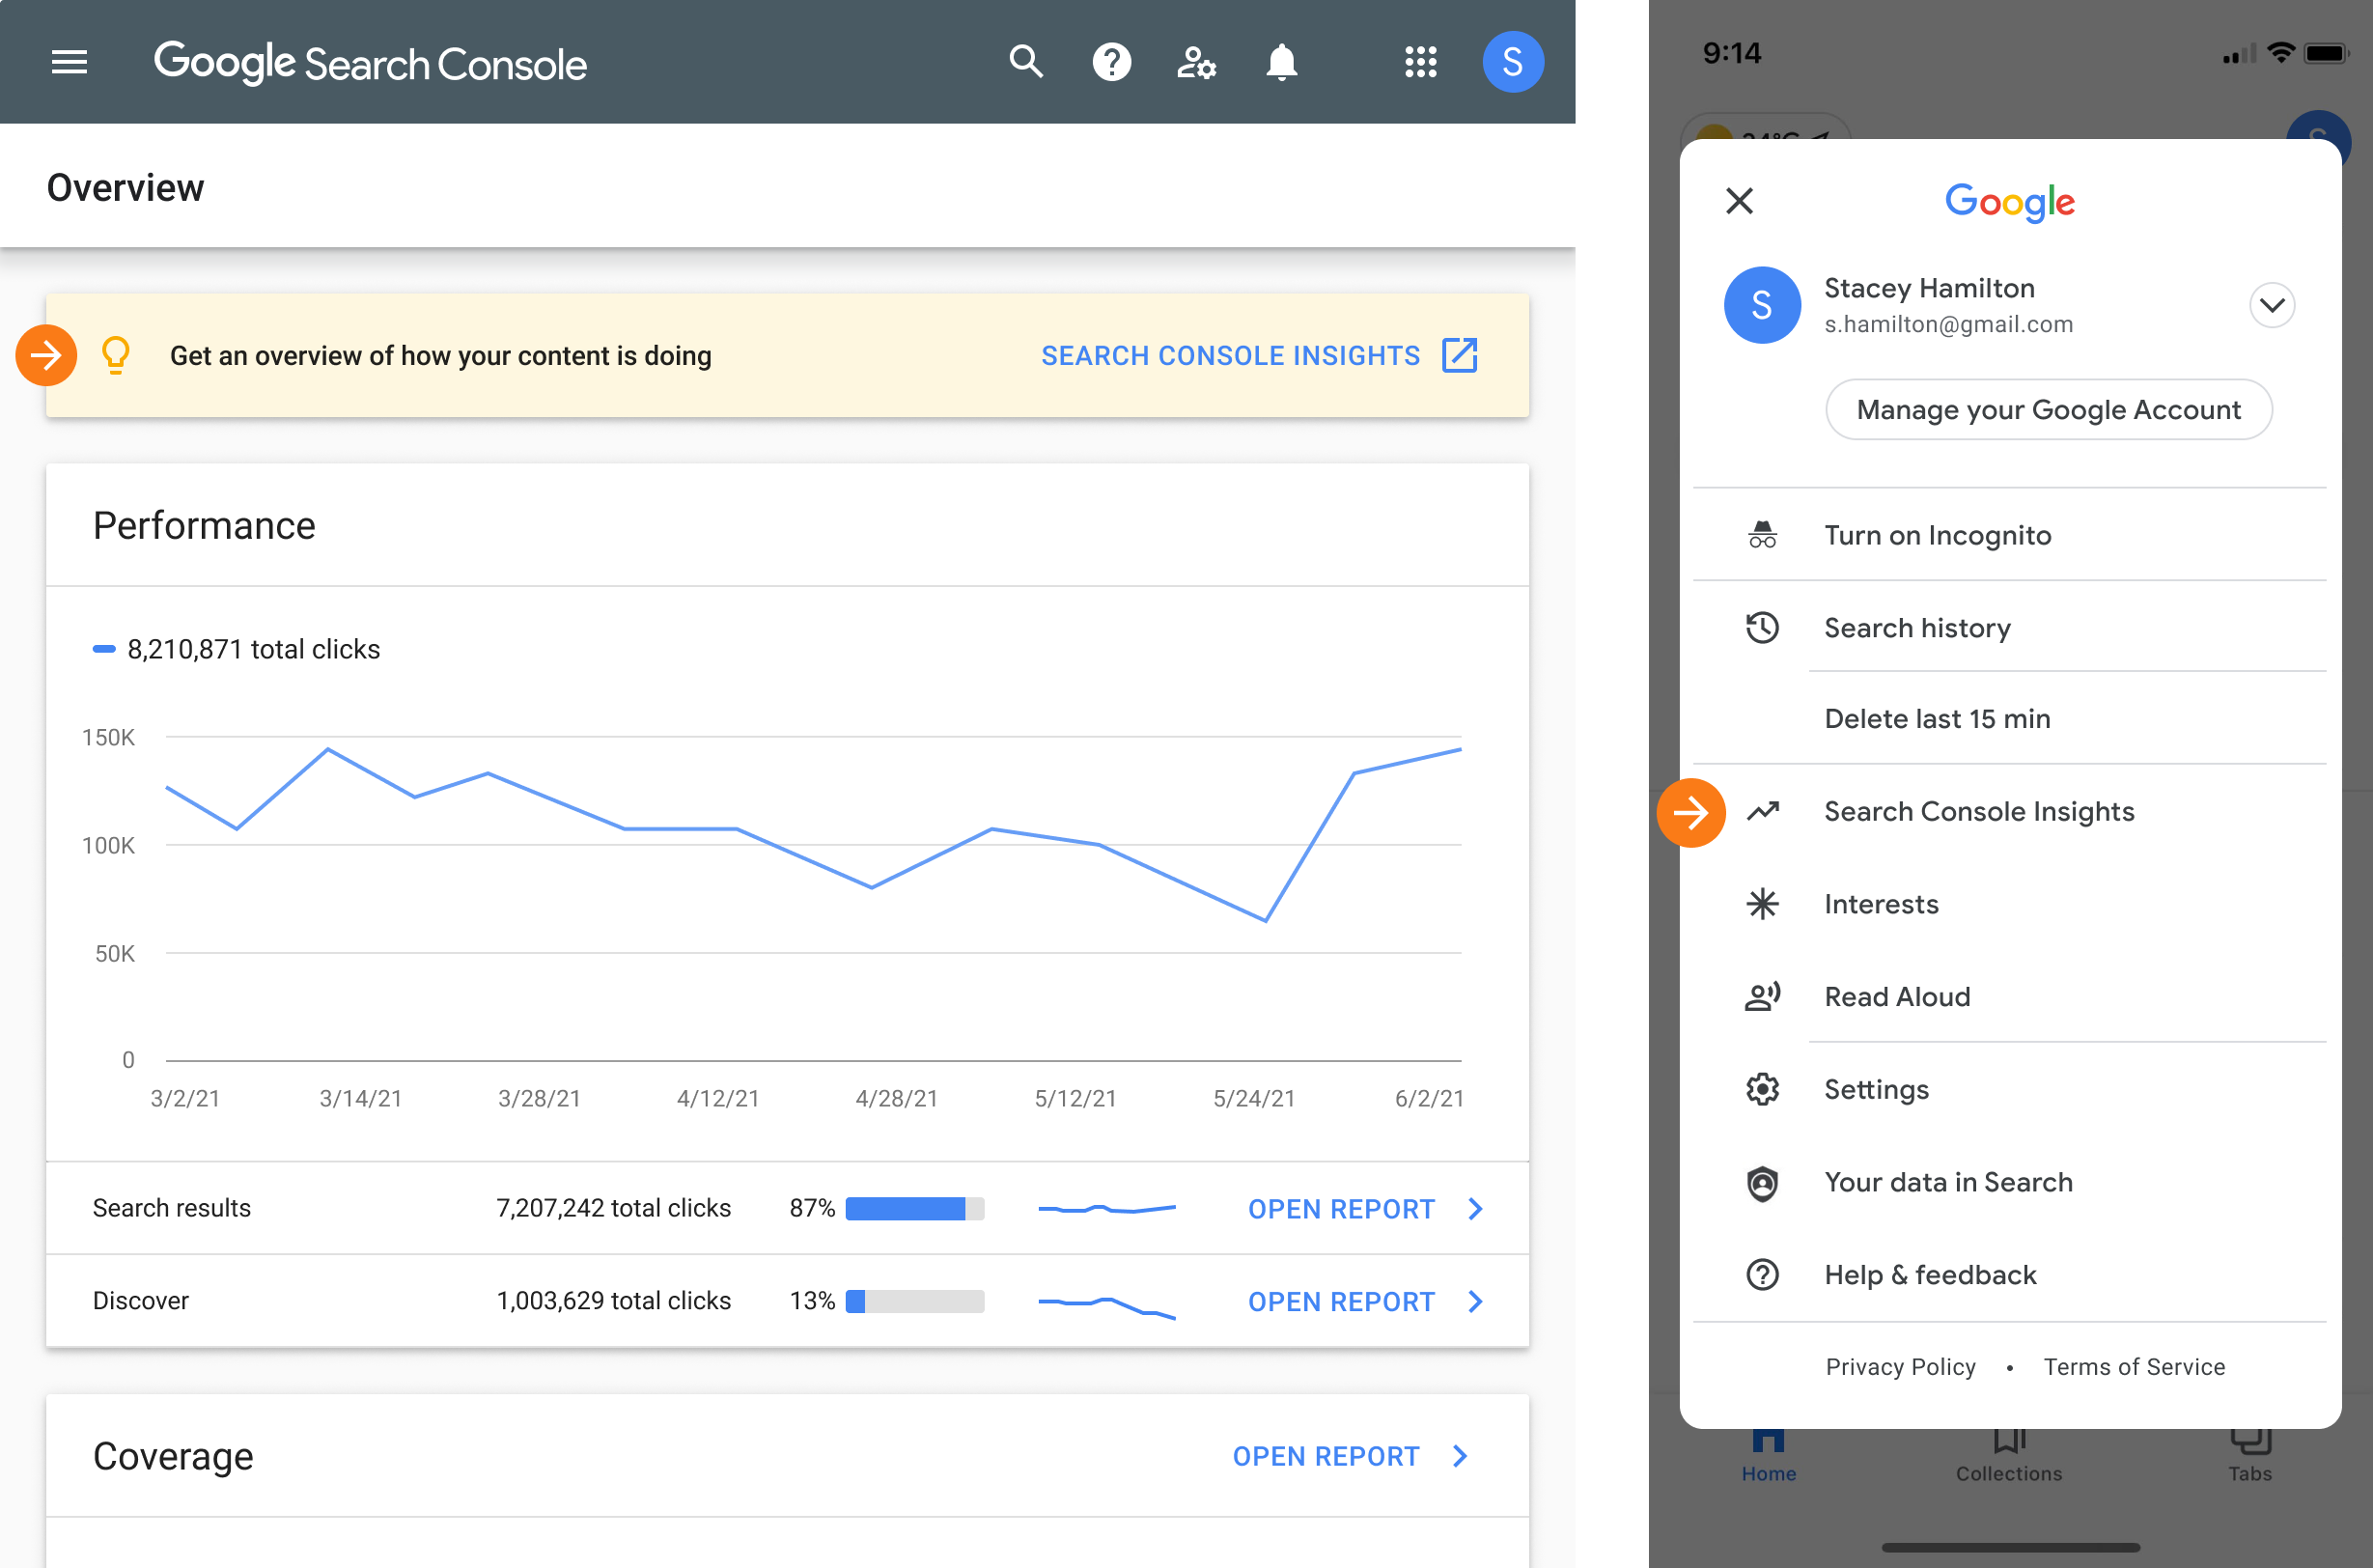Toggle on Incognito browsing mode

(1936, 534)
